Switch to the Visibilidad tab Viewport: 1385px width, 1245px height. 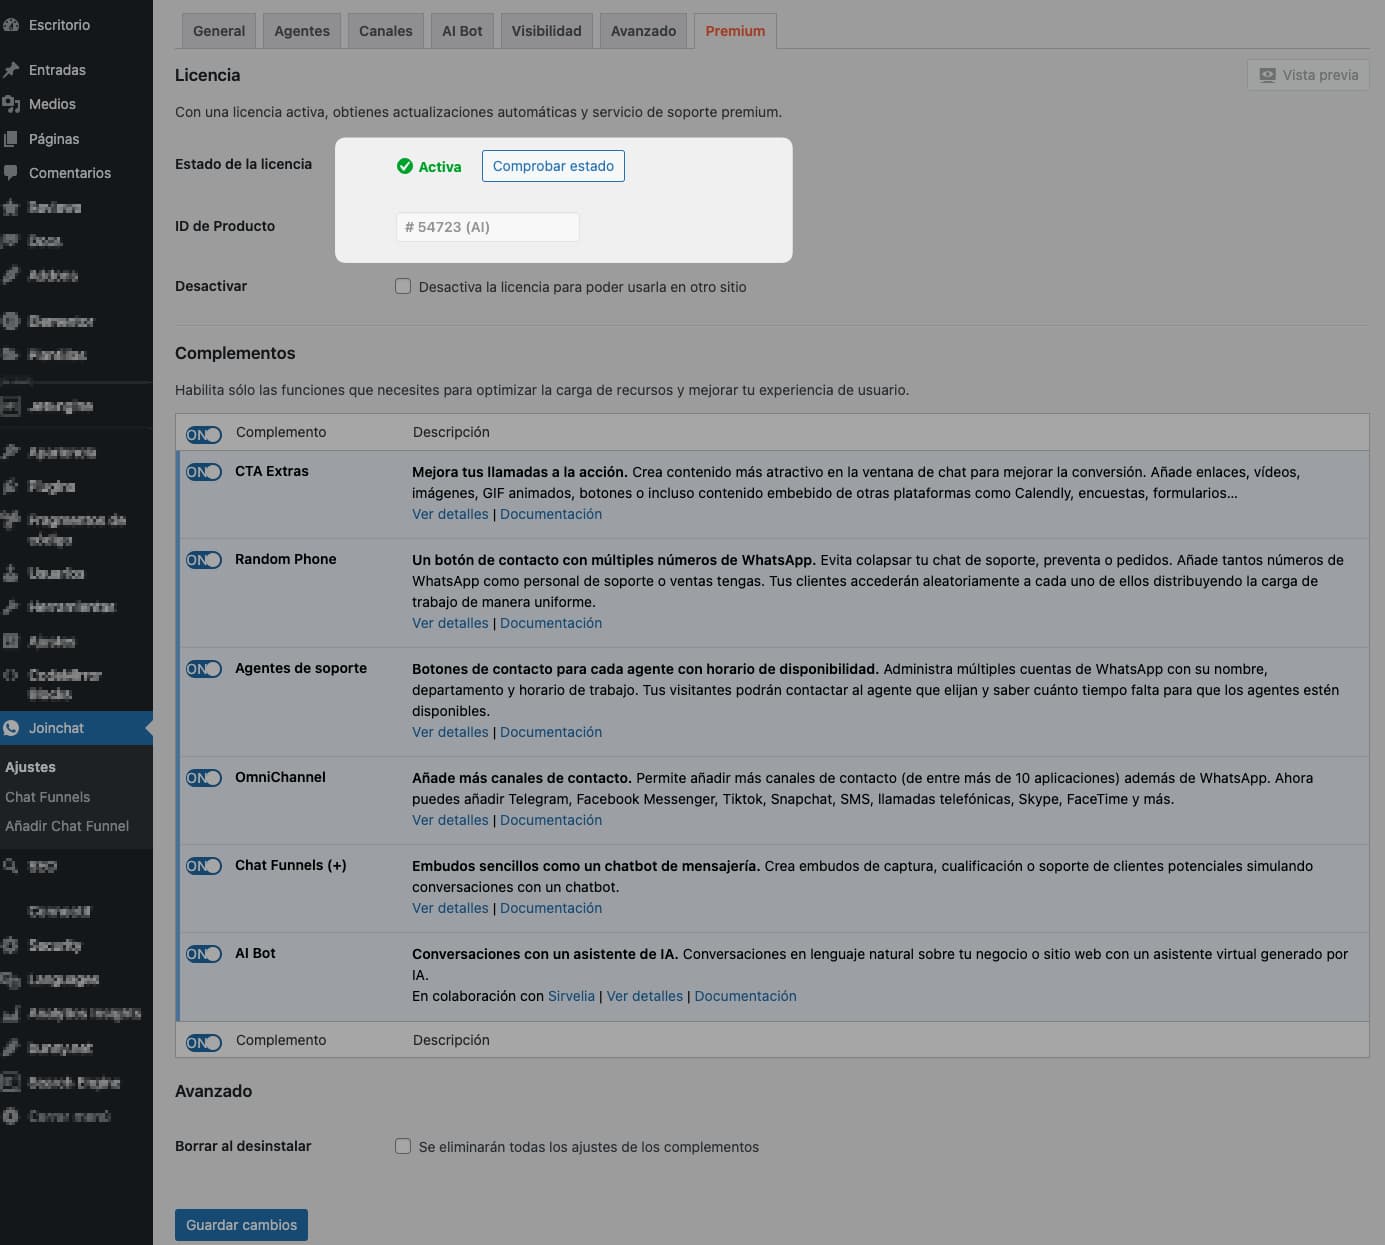pos(546,31)
